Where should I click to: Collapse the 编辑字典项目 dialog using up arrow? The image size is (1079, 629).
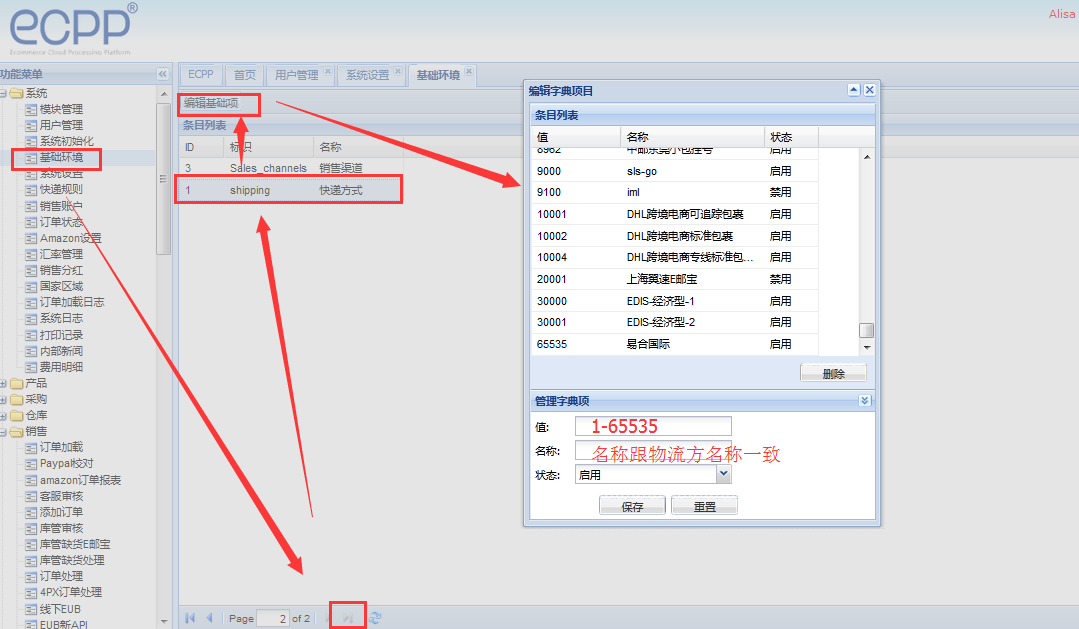[x=853, y=90]
